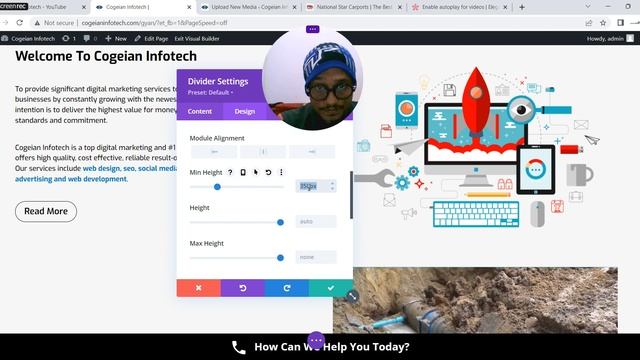The image size is (640, 360).
Task: Click the settings panel scrollbar
Action: pyautogui.click(x=351, y=195)
